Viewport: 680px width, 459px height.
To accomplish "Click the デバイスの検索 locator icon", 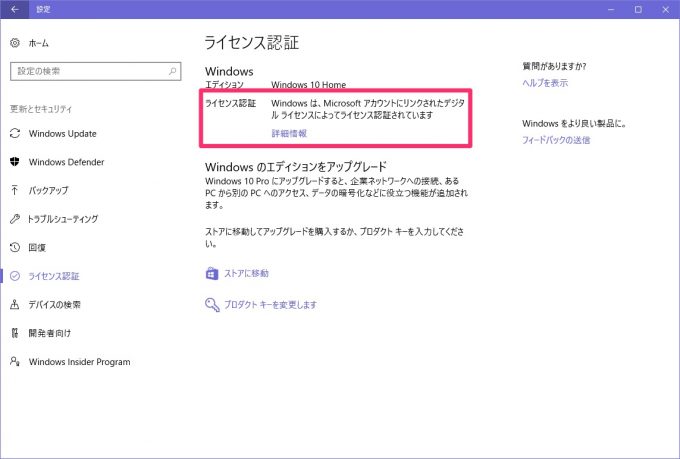I will [15, 305].
